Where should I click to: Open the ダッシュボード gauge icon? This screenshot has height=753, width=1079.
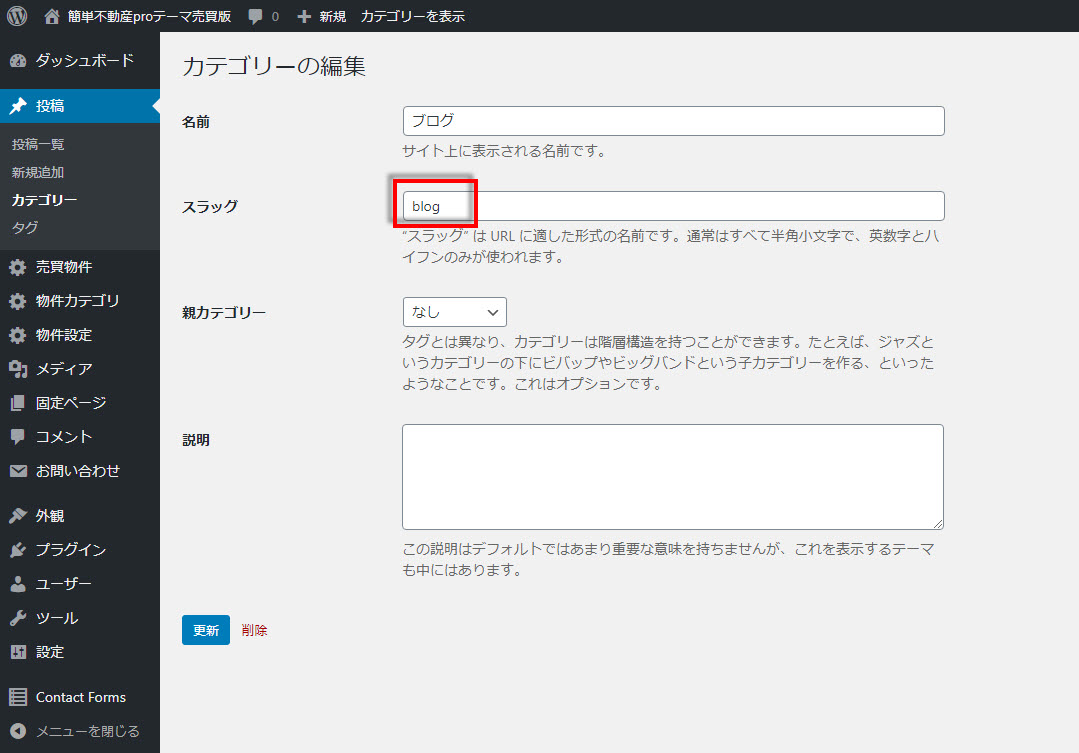coord(18,61)
